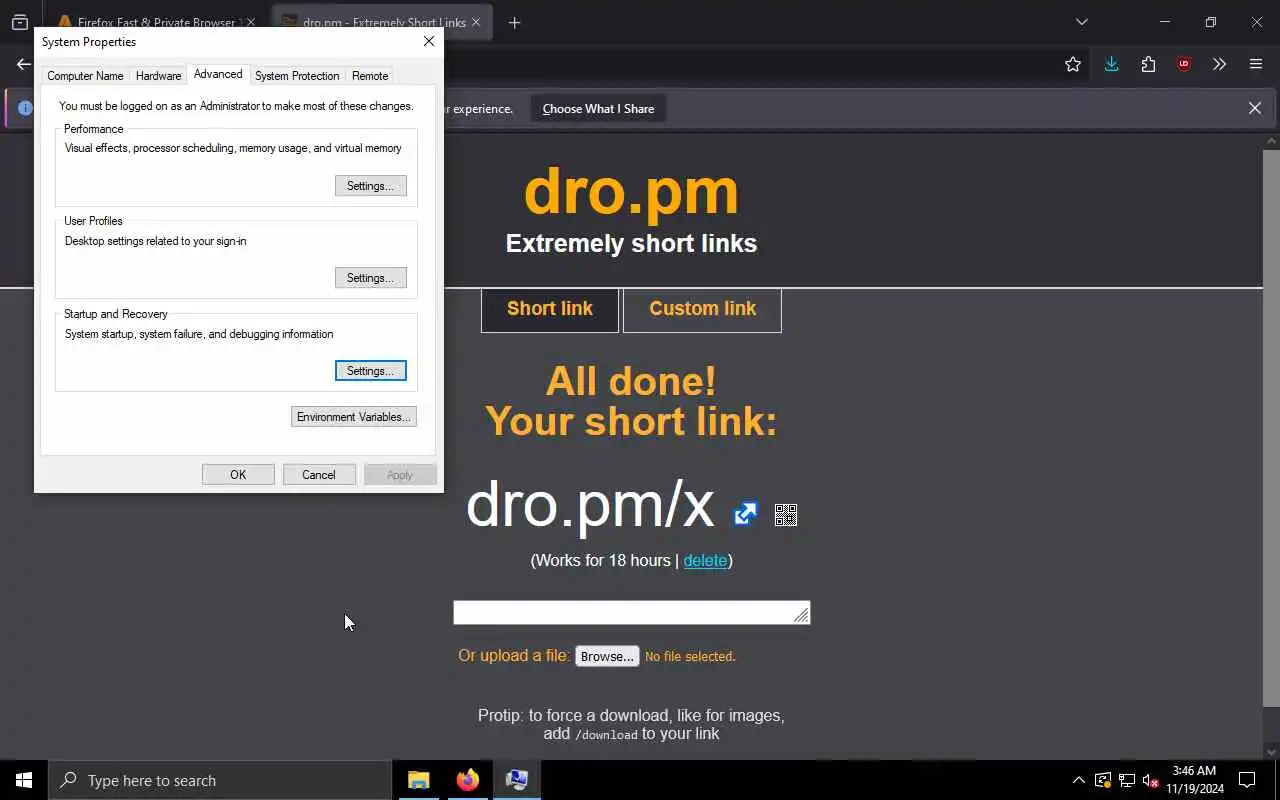
Task: Open a new Firefox tab
Action: [x=514, y=22]
